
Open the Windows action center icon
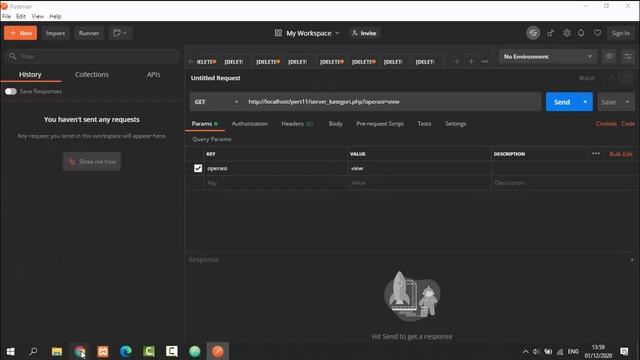pos(624,351)
